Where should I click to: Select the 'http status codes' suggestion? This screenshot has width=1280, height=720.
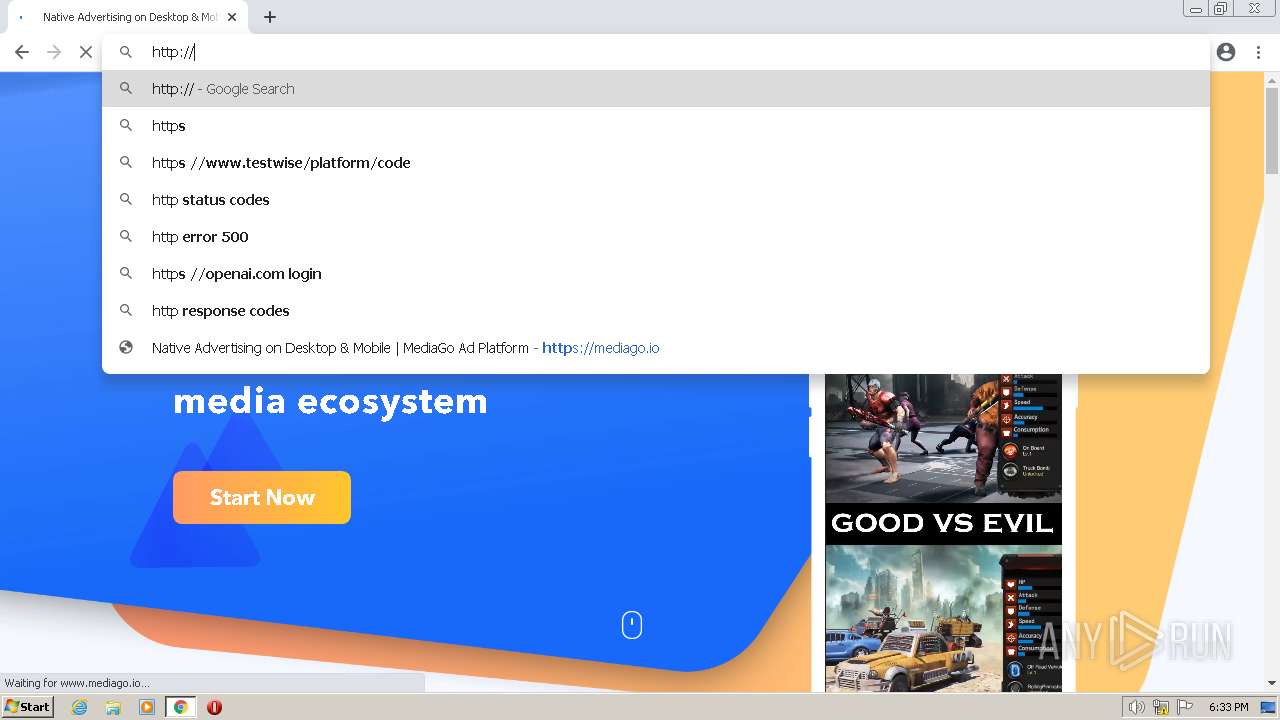656,200
